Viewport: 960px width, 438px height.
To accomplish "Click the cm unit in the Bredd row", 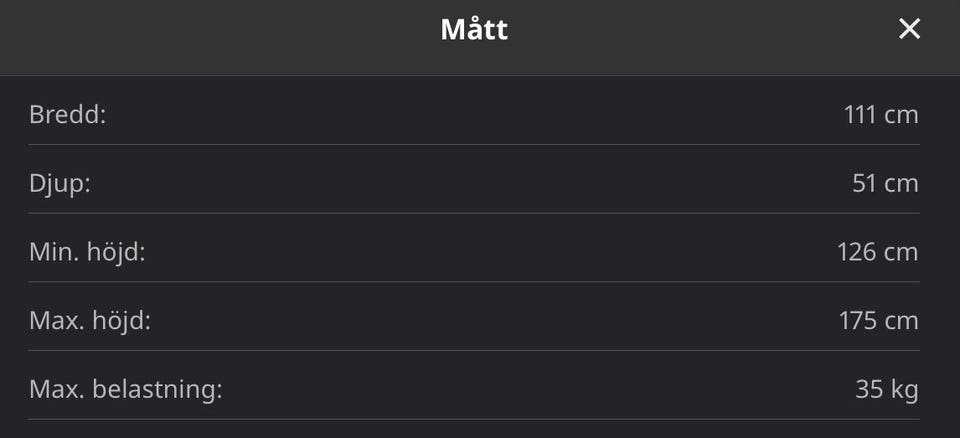I will pyautogui.click(x=901, y=115).
